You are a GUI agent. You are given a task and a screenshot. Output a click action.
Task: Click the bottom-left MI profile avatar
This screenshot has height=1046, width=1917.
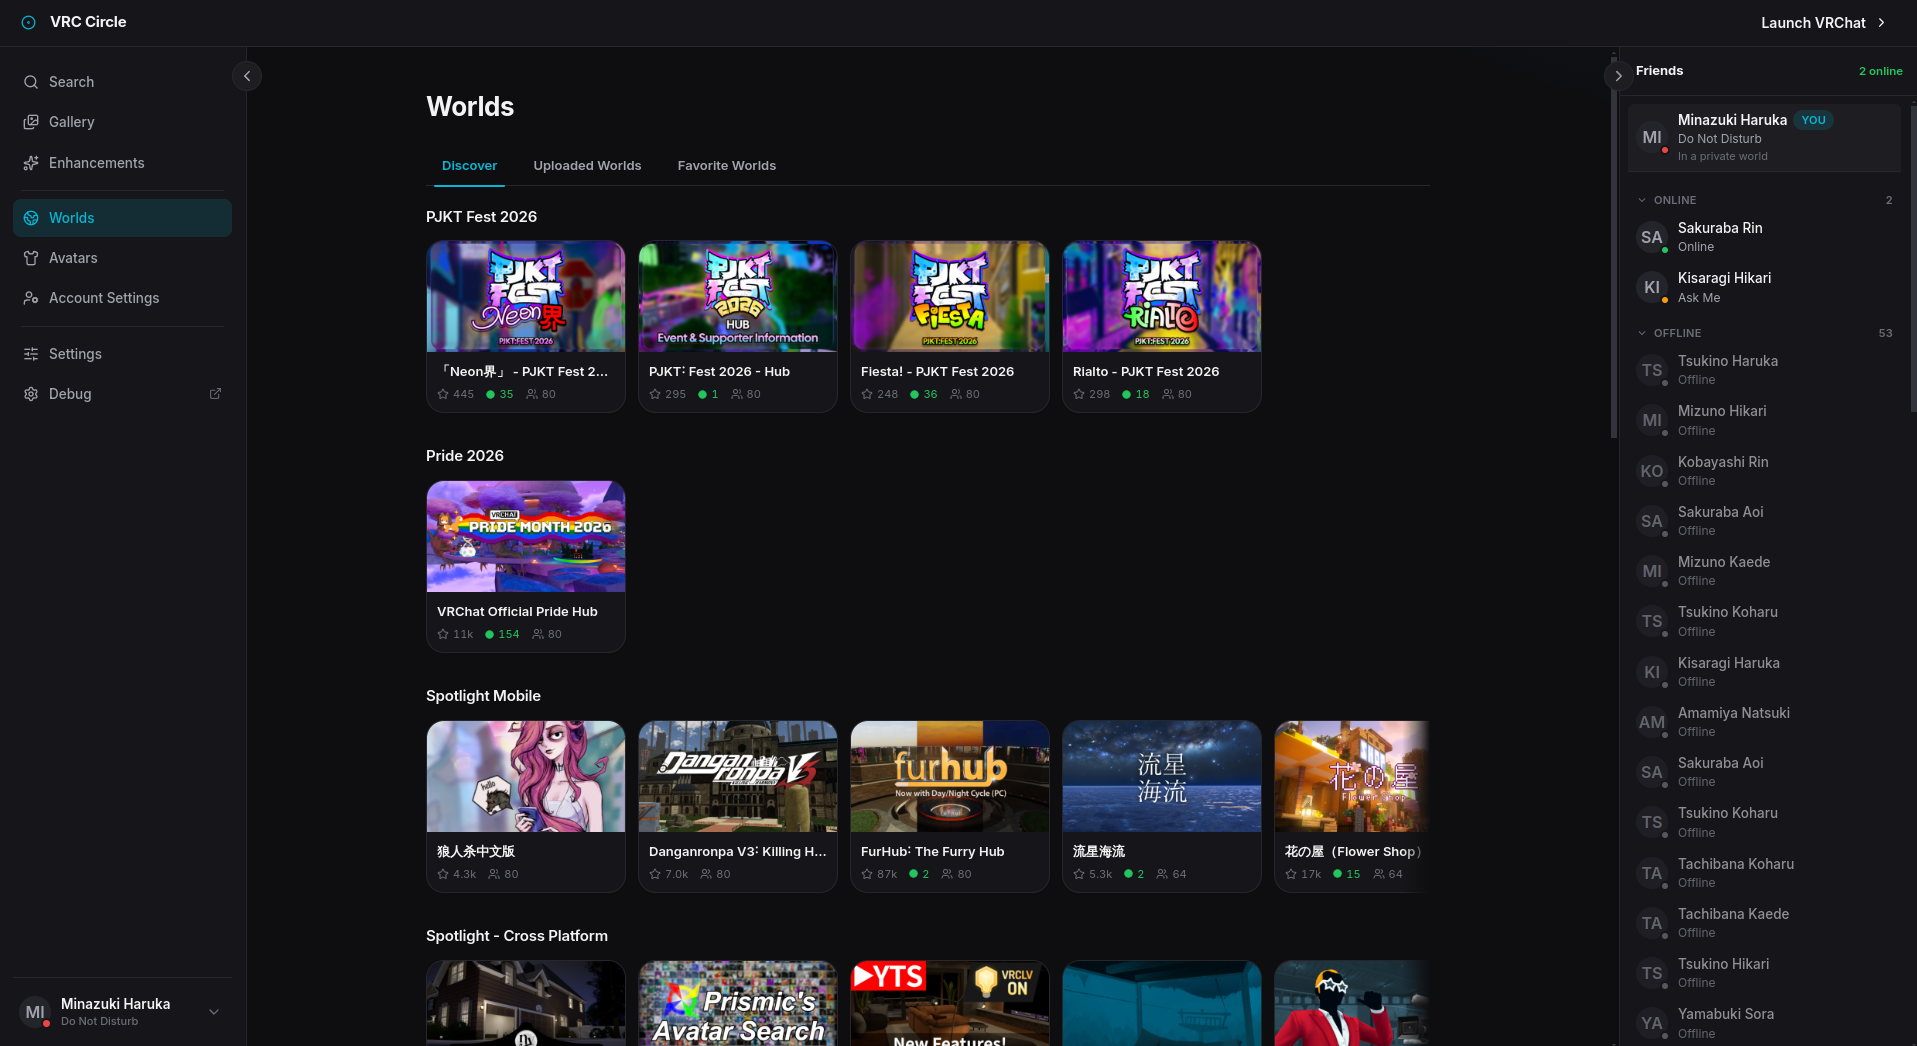[x=35, y=1012]
